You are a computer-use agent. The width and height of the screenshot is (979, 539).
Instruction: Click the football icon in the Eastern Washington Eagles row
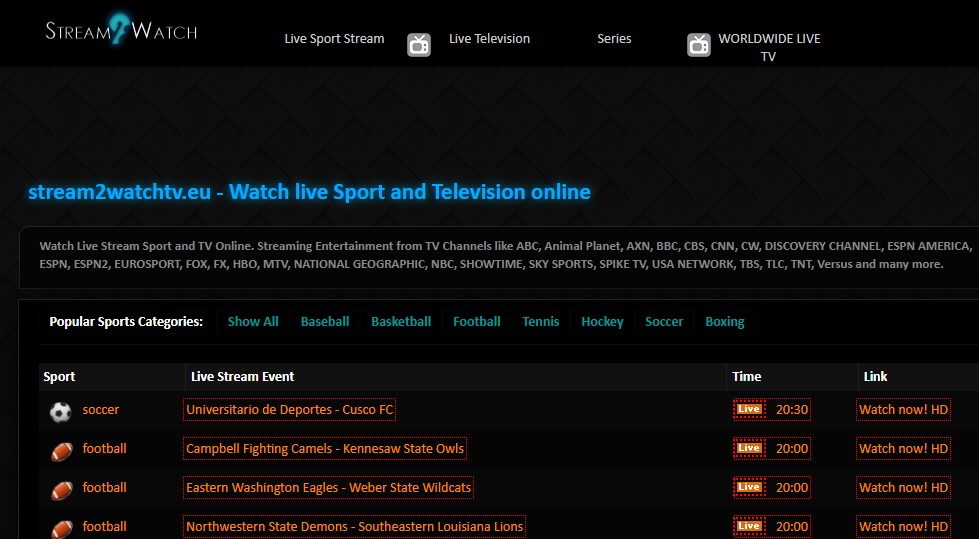click(x=62, y=490)
